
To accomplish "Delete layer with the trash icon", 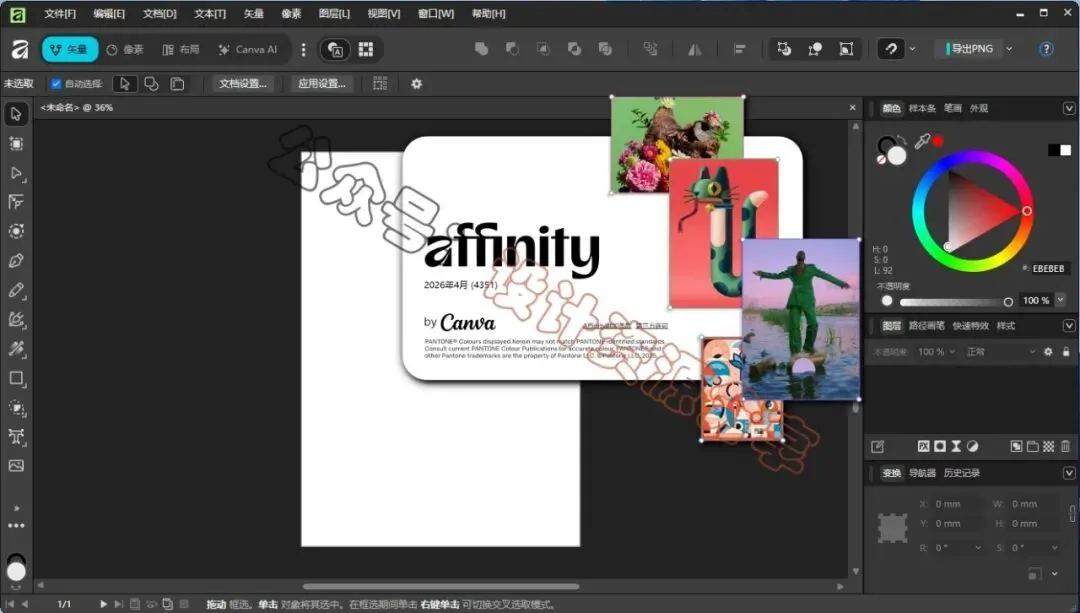I will coord(1066,446).
